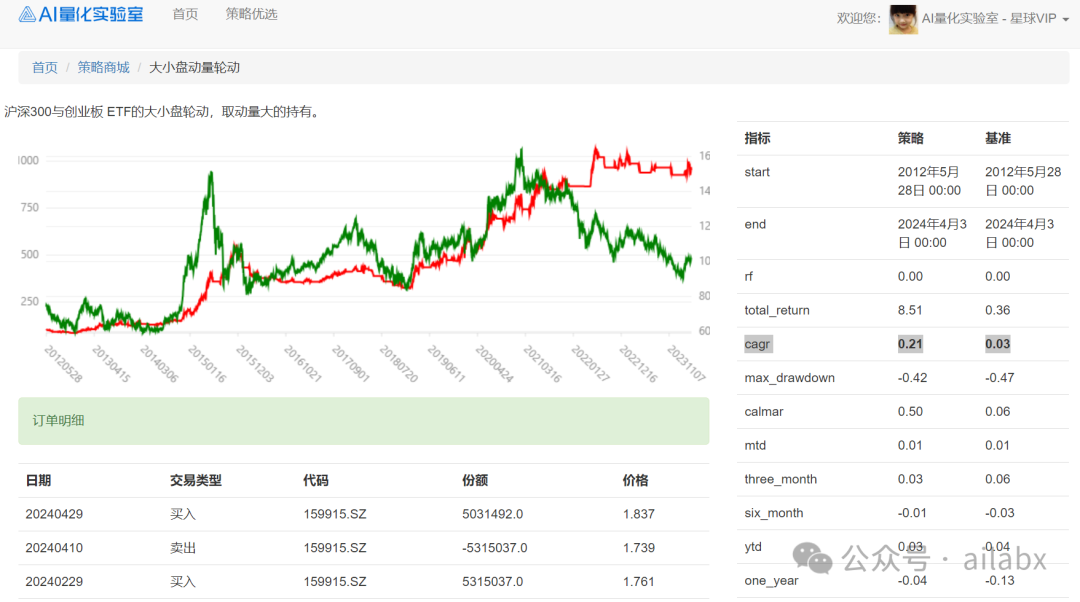Viewport: 1080px width, 602px height.
Task: Click the chart x-axis date 20231107
Action: (x=686, y=364)
